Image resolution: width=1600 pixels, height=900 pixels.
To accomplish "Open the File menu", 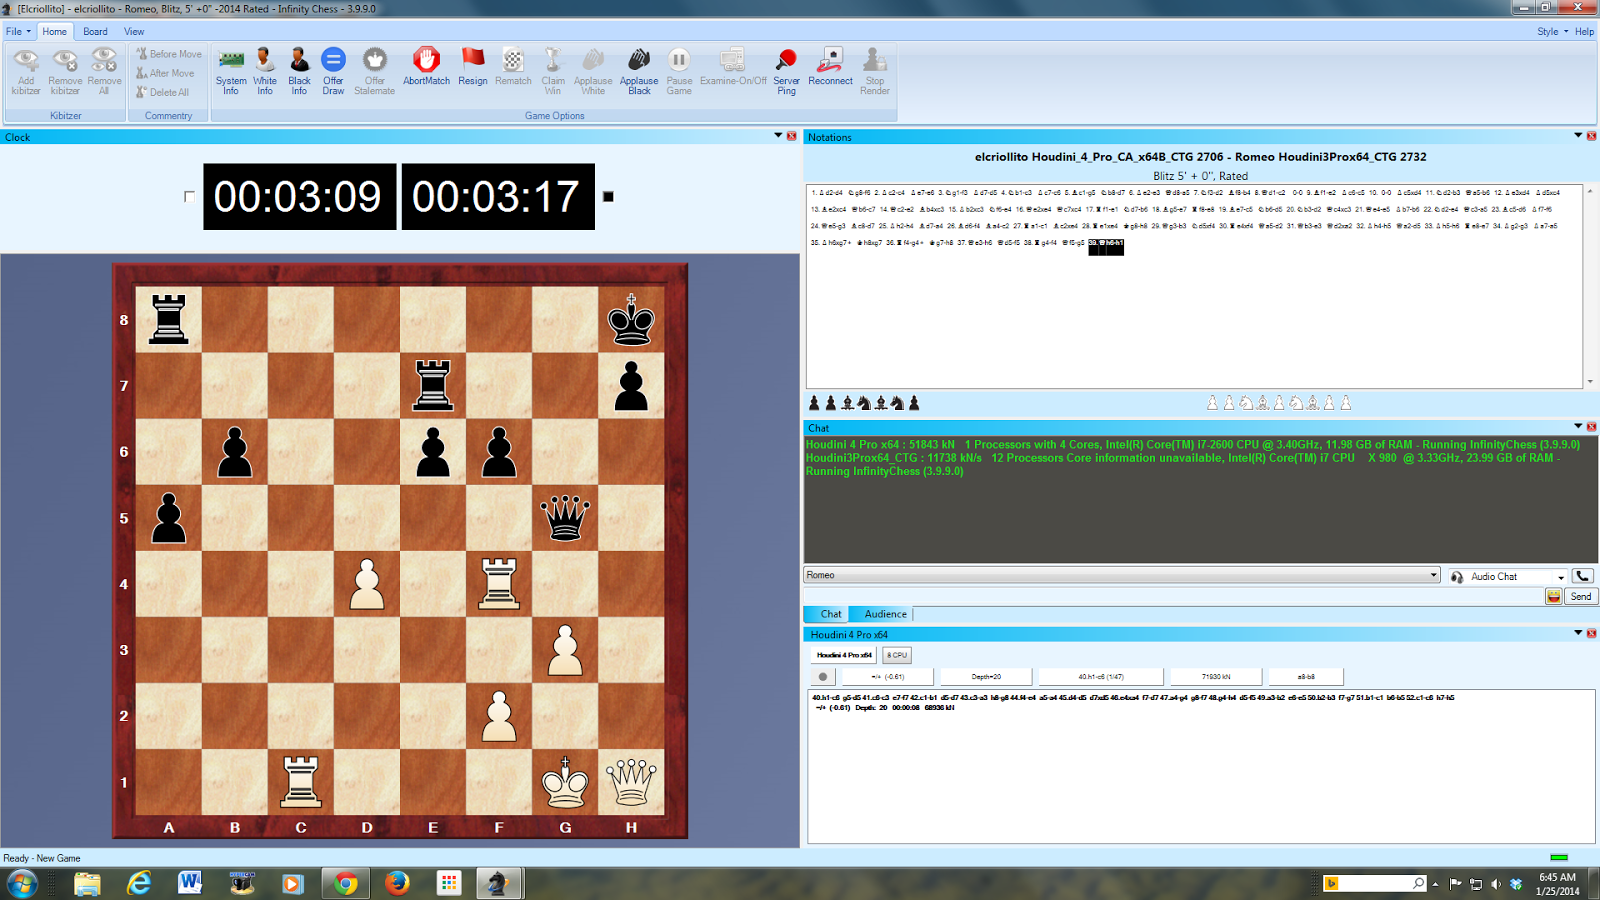I will (x=19, y=31).
